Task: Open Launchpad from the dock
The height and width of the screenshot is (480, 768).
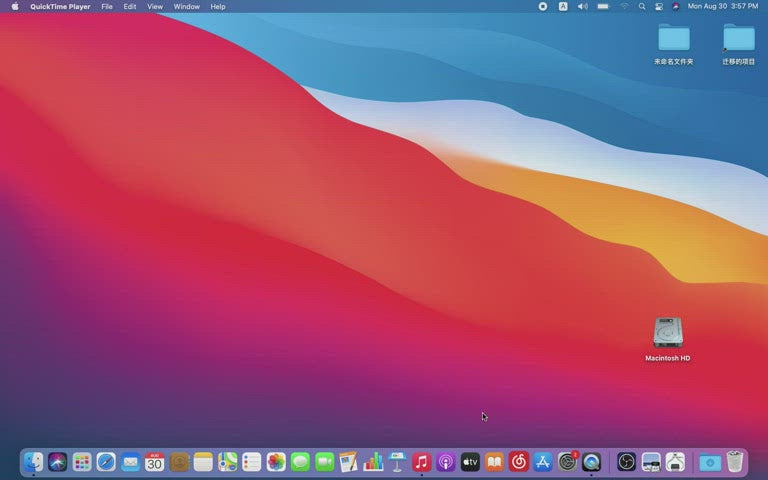Action: coord(82,462)
